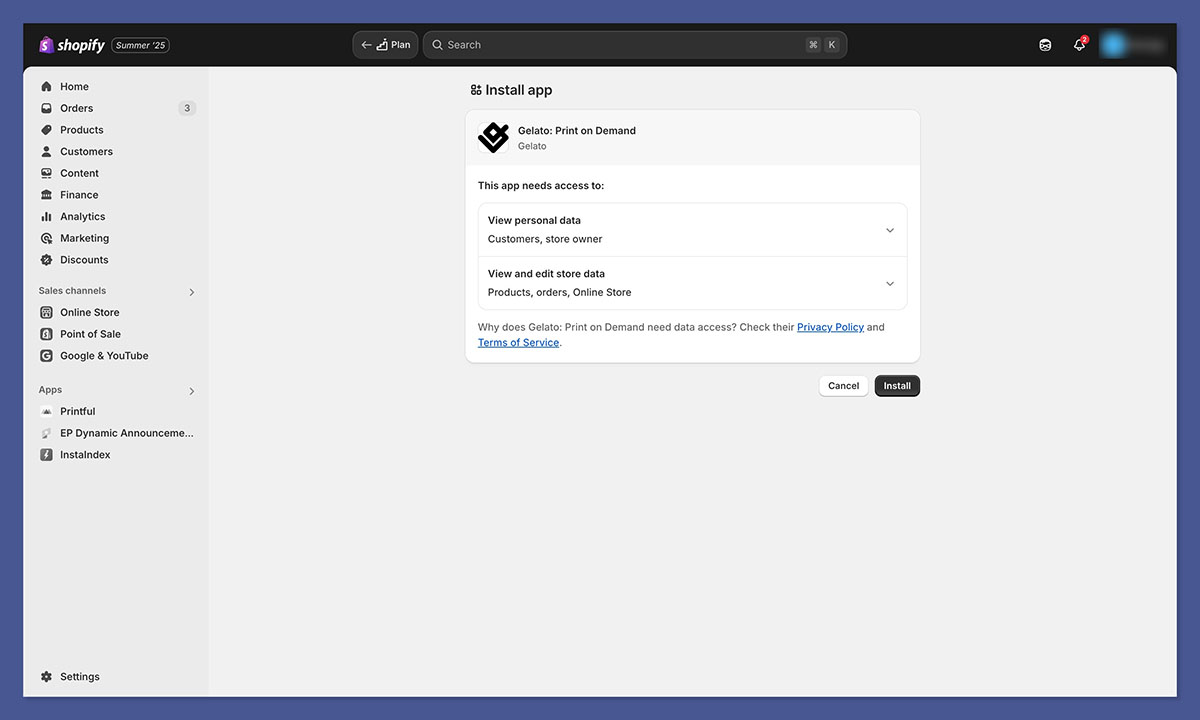This screenshot has height=720, width=1200.
Task: Click the EP Dynamic Announcement app icon
Action: (x=46, y=433)
